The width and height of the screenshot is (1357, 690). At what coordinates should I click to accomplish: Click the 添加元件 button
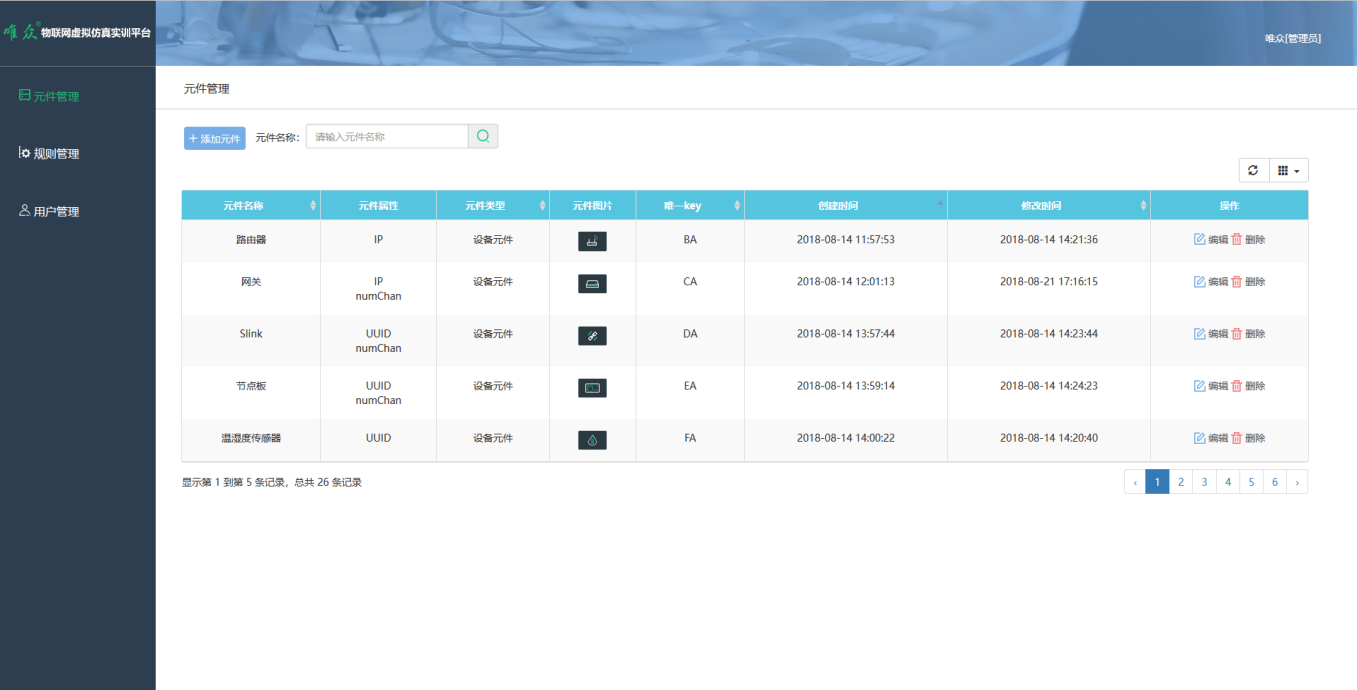tap(214, 139)
